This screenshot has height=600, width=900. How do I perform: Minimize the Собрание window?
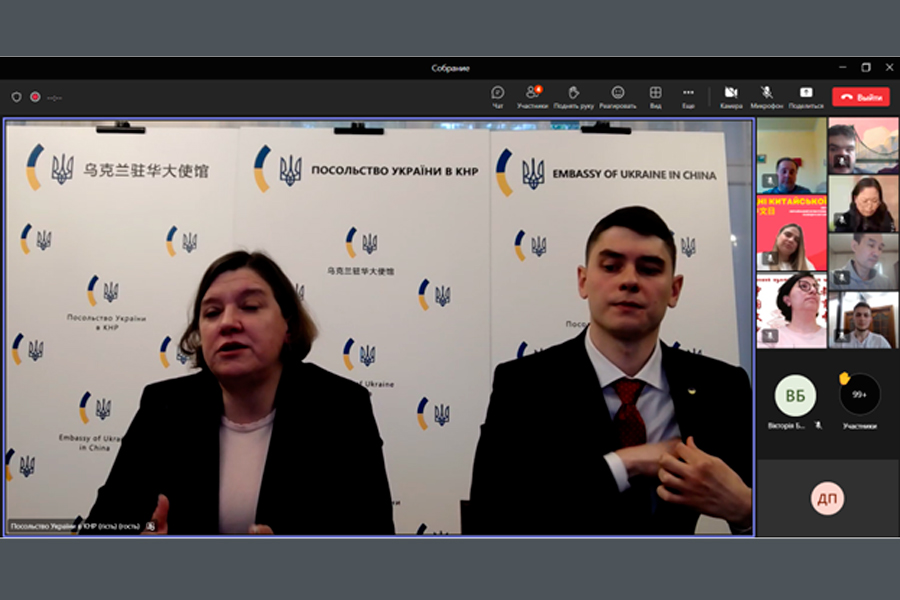[x=843, y=67]
